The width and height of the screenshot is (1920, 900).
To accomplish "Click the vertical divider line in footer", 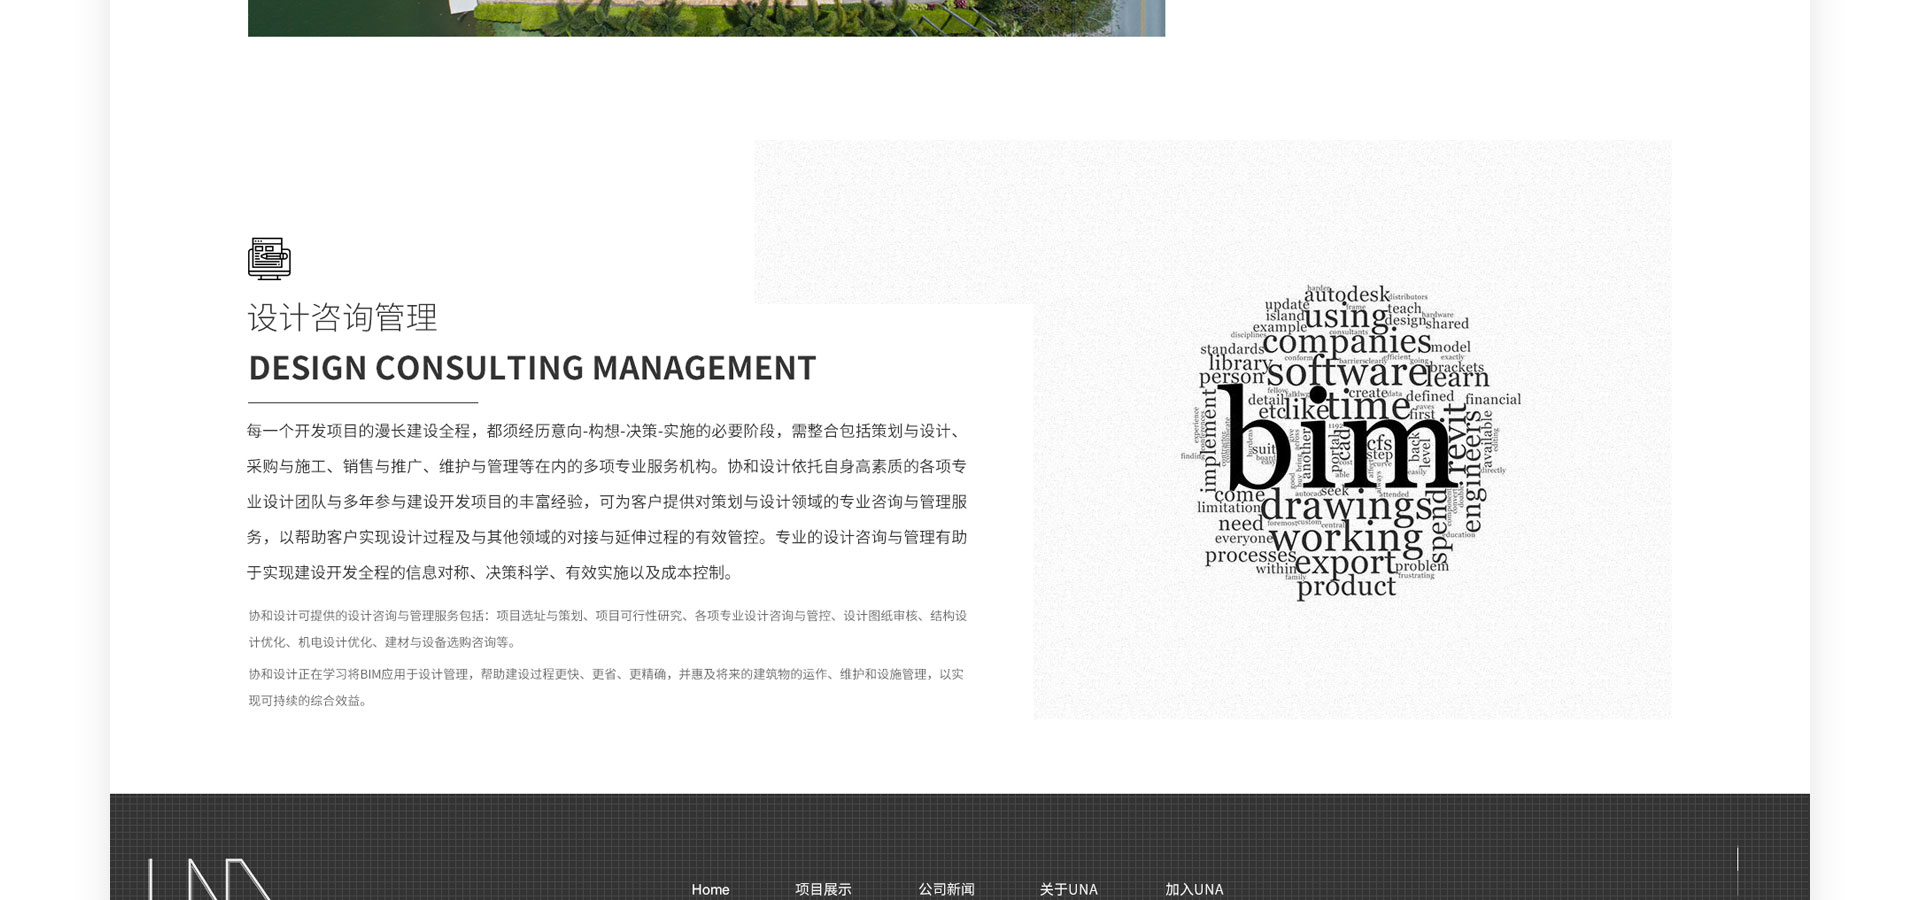I will 1737,870.
